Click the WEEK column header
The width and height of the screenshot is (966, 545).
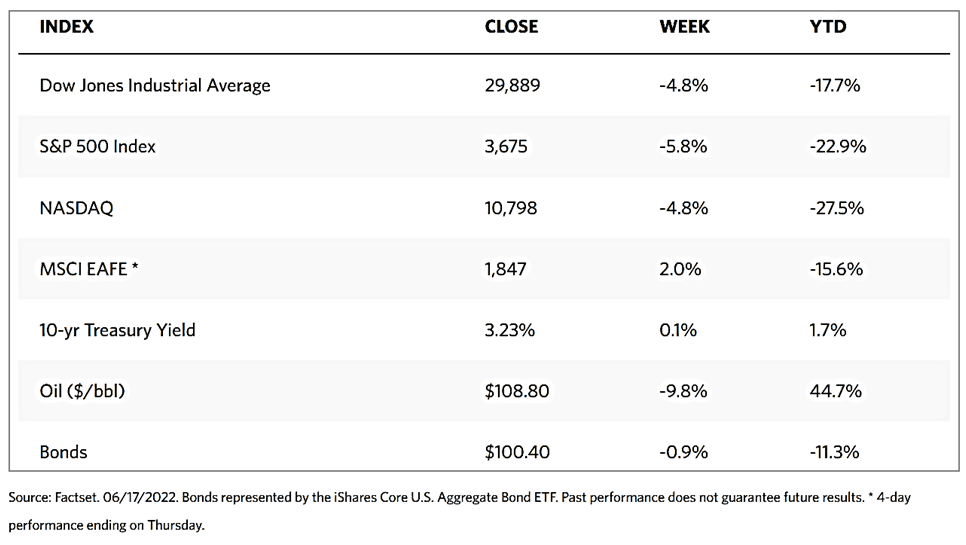point(684,27)
